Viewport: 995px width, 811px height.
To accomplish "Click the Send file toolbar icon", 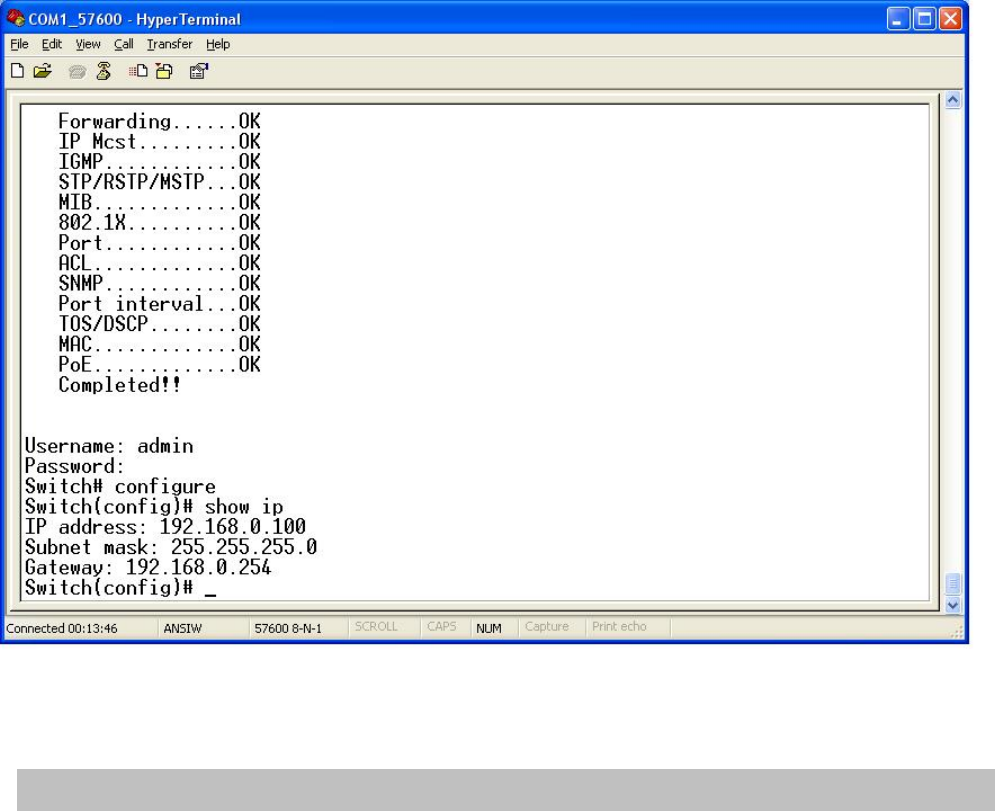I will pyautogui.click(x=138, y=71).
